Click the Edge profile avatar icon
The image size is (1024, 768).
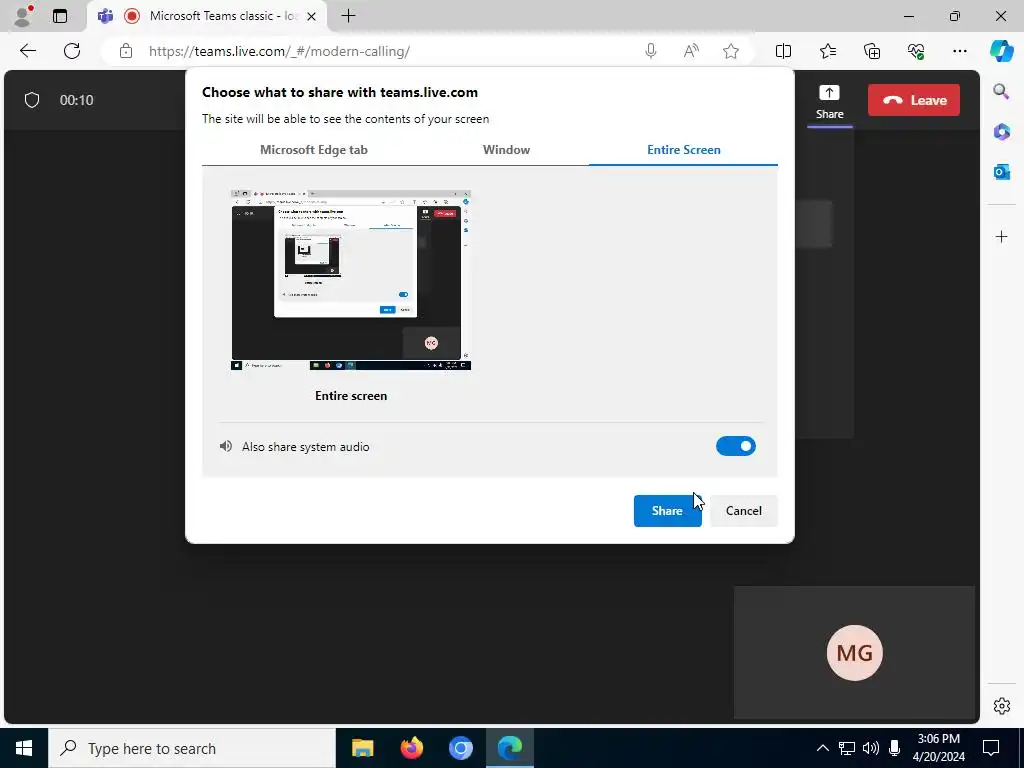pos(23,16)
